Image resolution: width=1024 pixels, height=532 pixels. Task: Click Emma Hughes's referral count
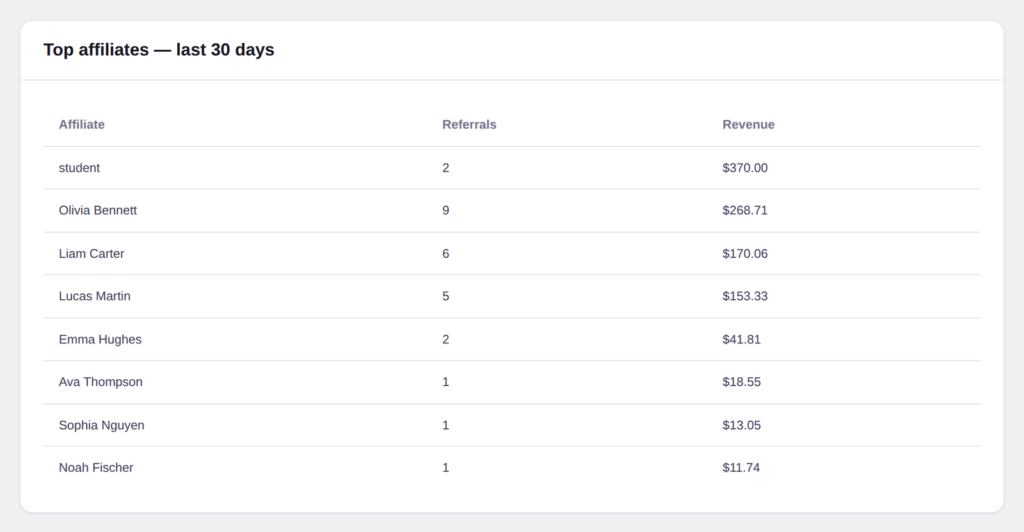coord(445,339)
